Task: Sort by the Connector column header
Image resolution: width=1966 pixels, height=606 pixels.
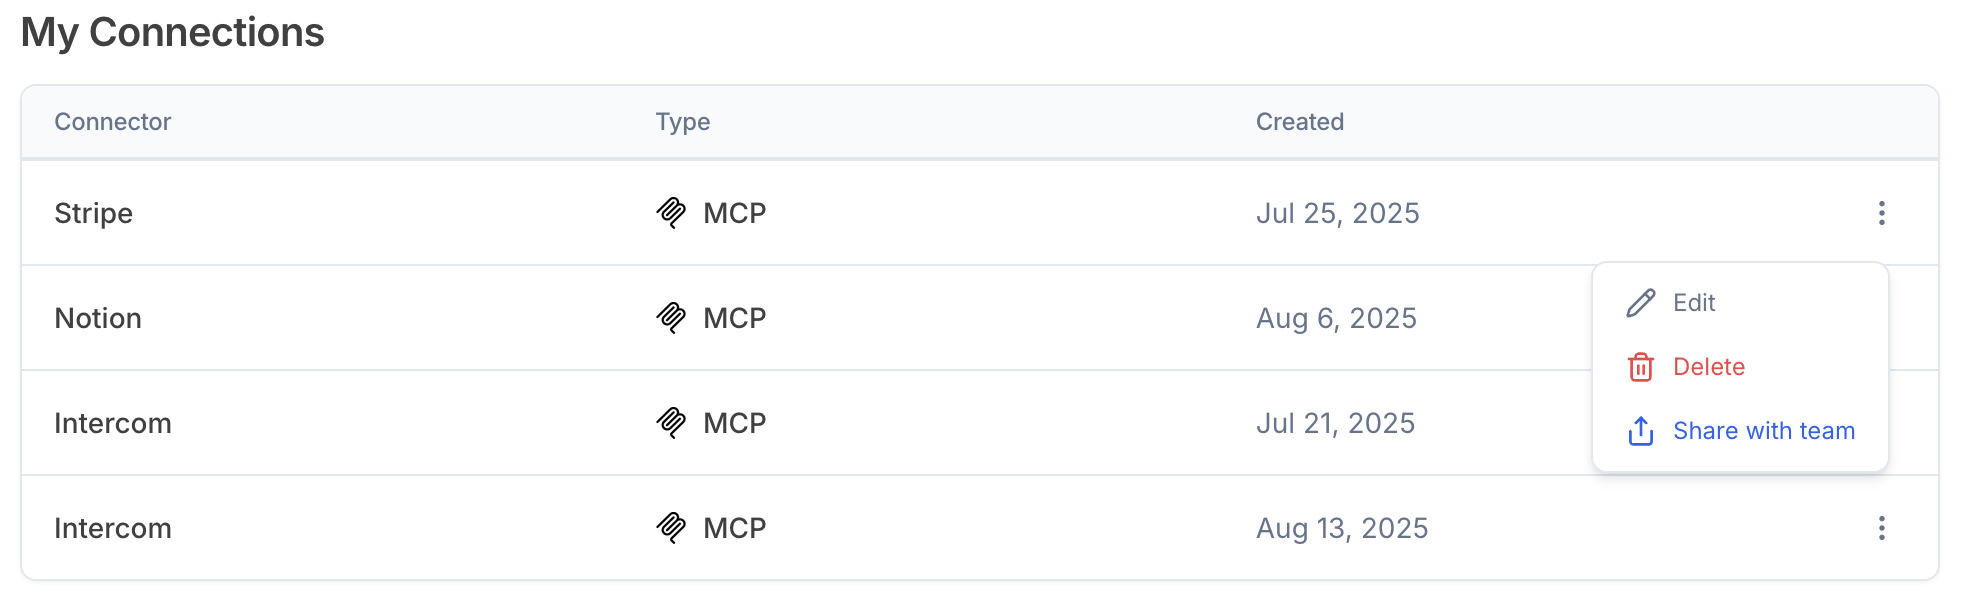Action: coord(112,121)
